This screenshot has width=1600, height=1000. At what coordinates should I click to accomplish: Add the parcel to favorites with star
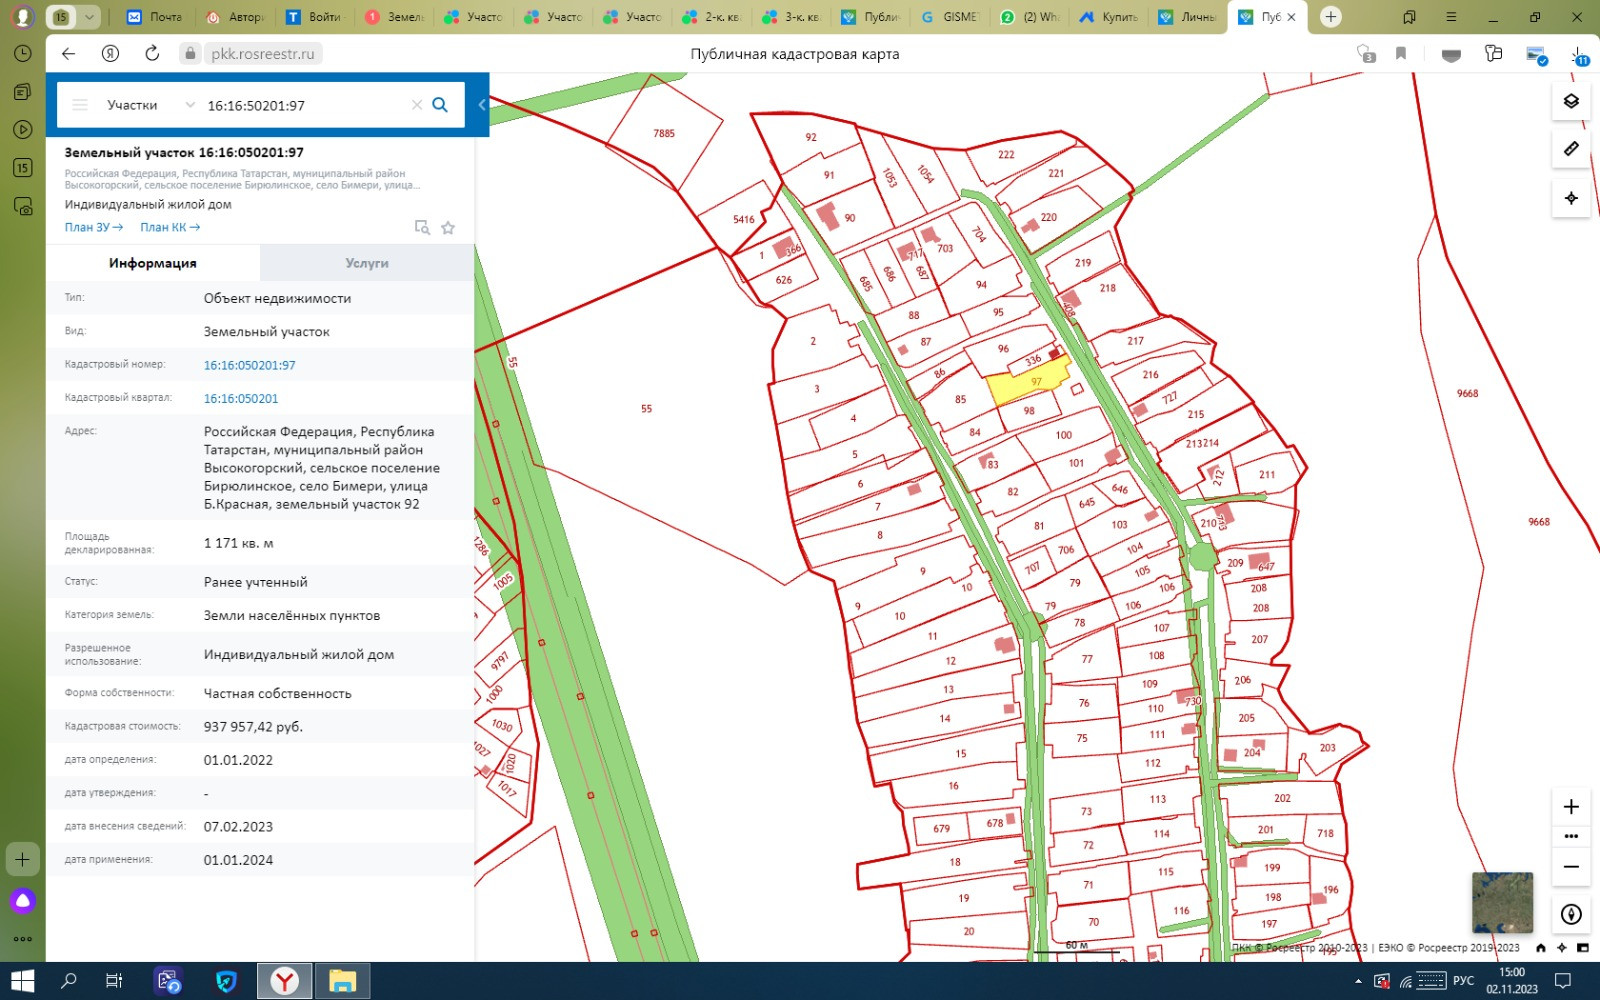click(x=448, y=228)
